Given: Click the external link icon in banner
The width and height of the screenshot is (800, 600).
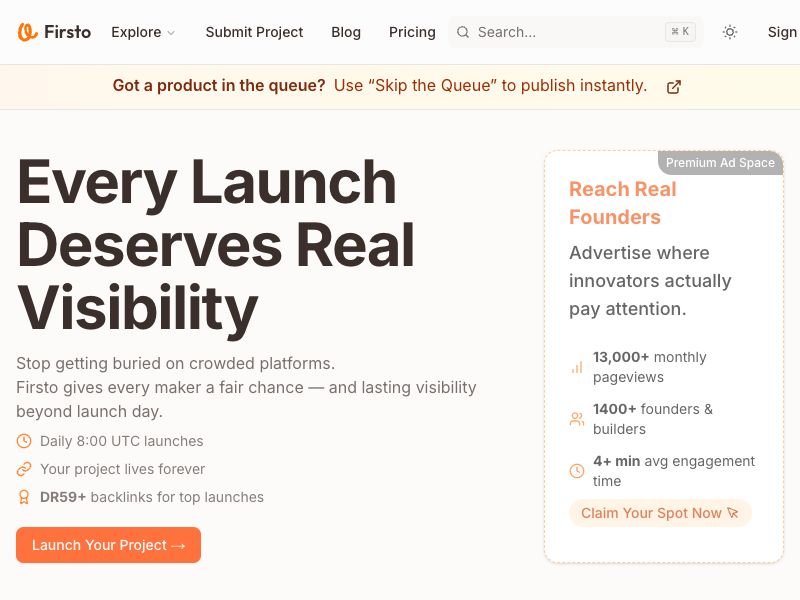Looking at the screenshot, I should click(x=673, y=87).
